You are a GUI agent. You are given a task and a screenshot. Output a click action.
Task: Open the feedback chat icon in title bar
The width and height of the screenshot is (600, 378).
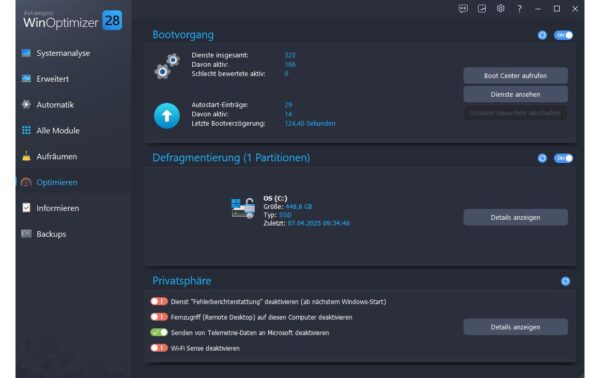463,9
